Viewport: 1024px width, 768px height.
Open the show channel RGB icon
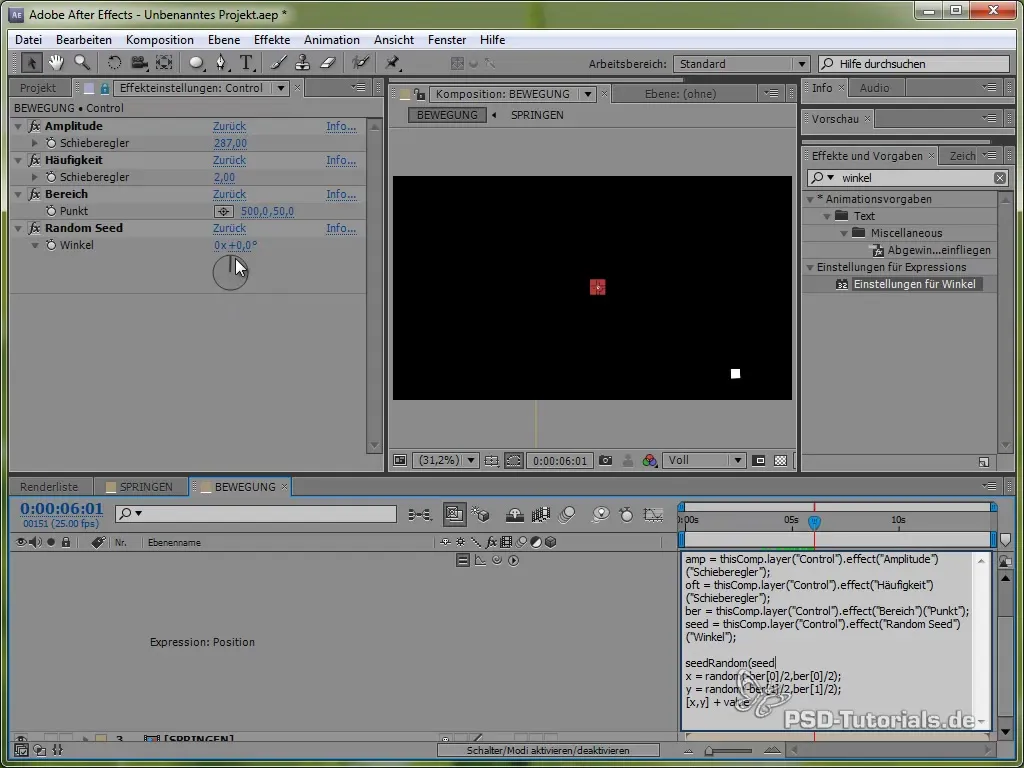click(x=649, y=460)
